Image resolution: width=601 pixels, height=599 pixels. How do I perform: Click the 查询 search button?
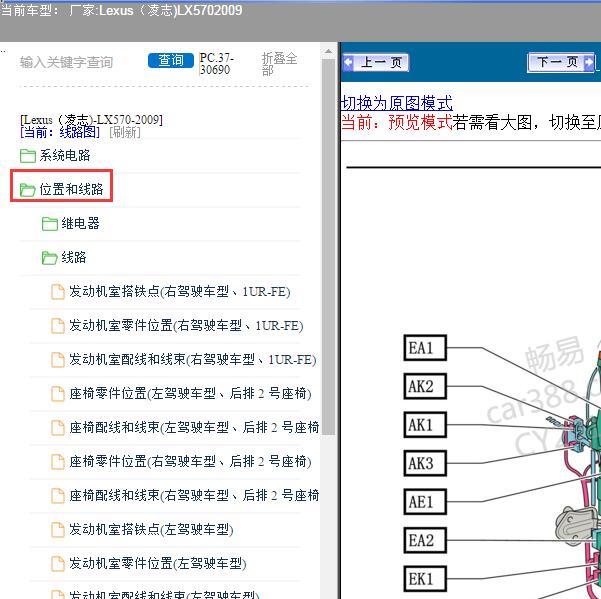click(x=171, y=60)
